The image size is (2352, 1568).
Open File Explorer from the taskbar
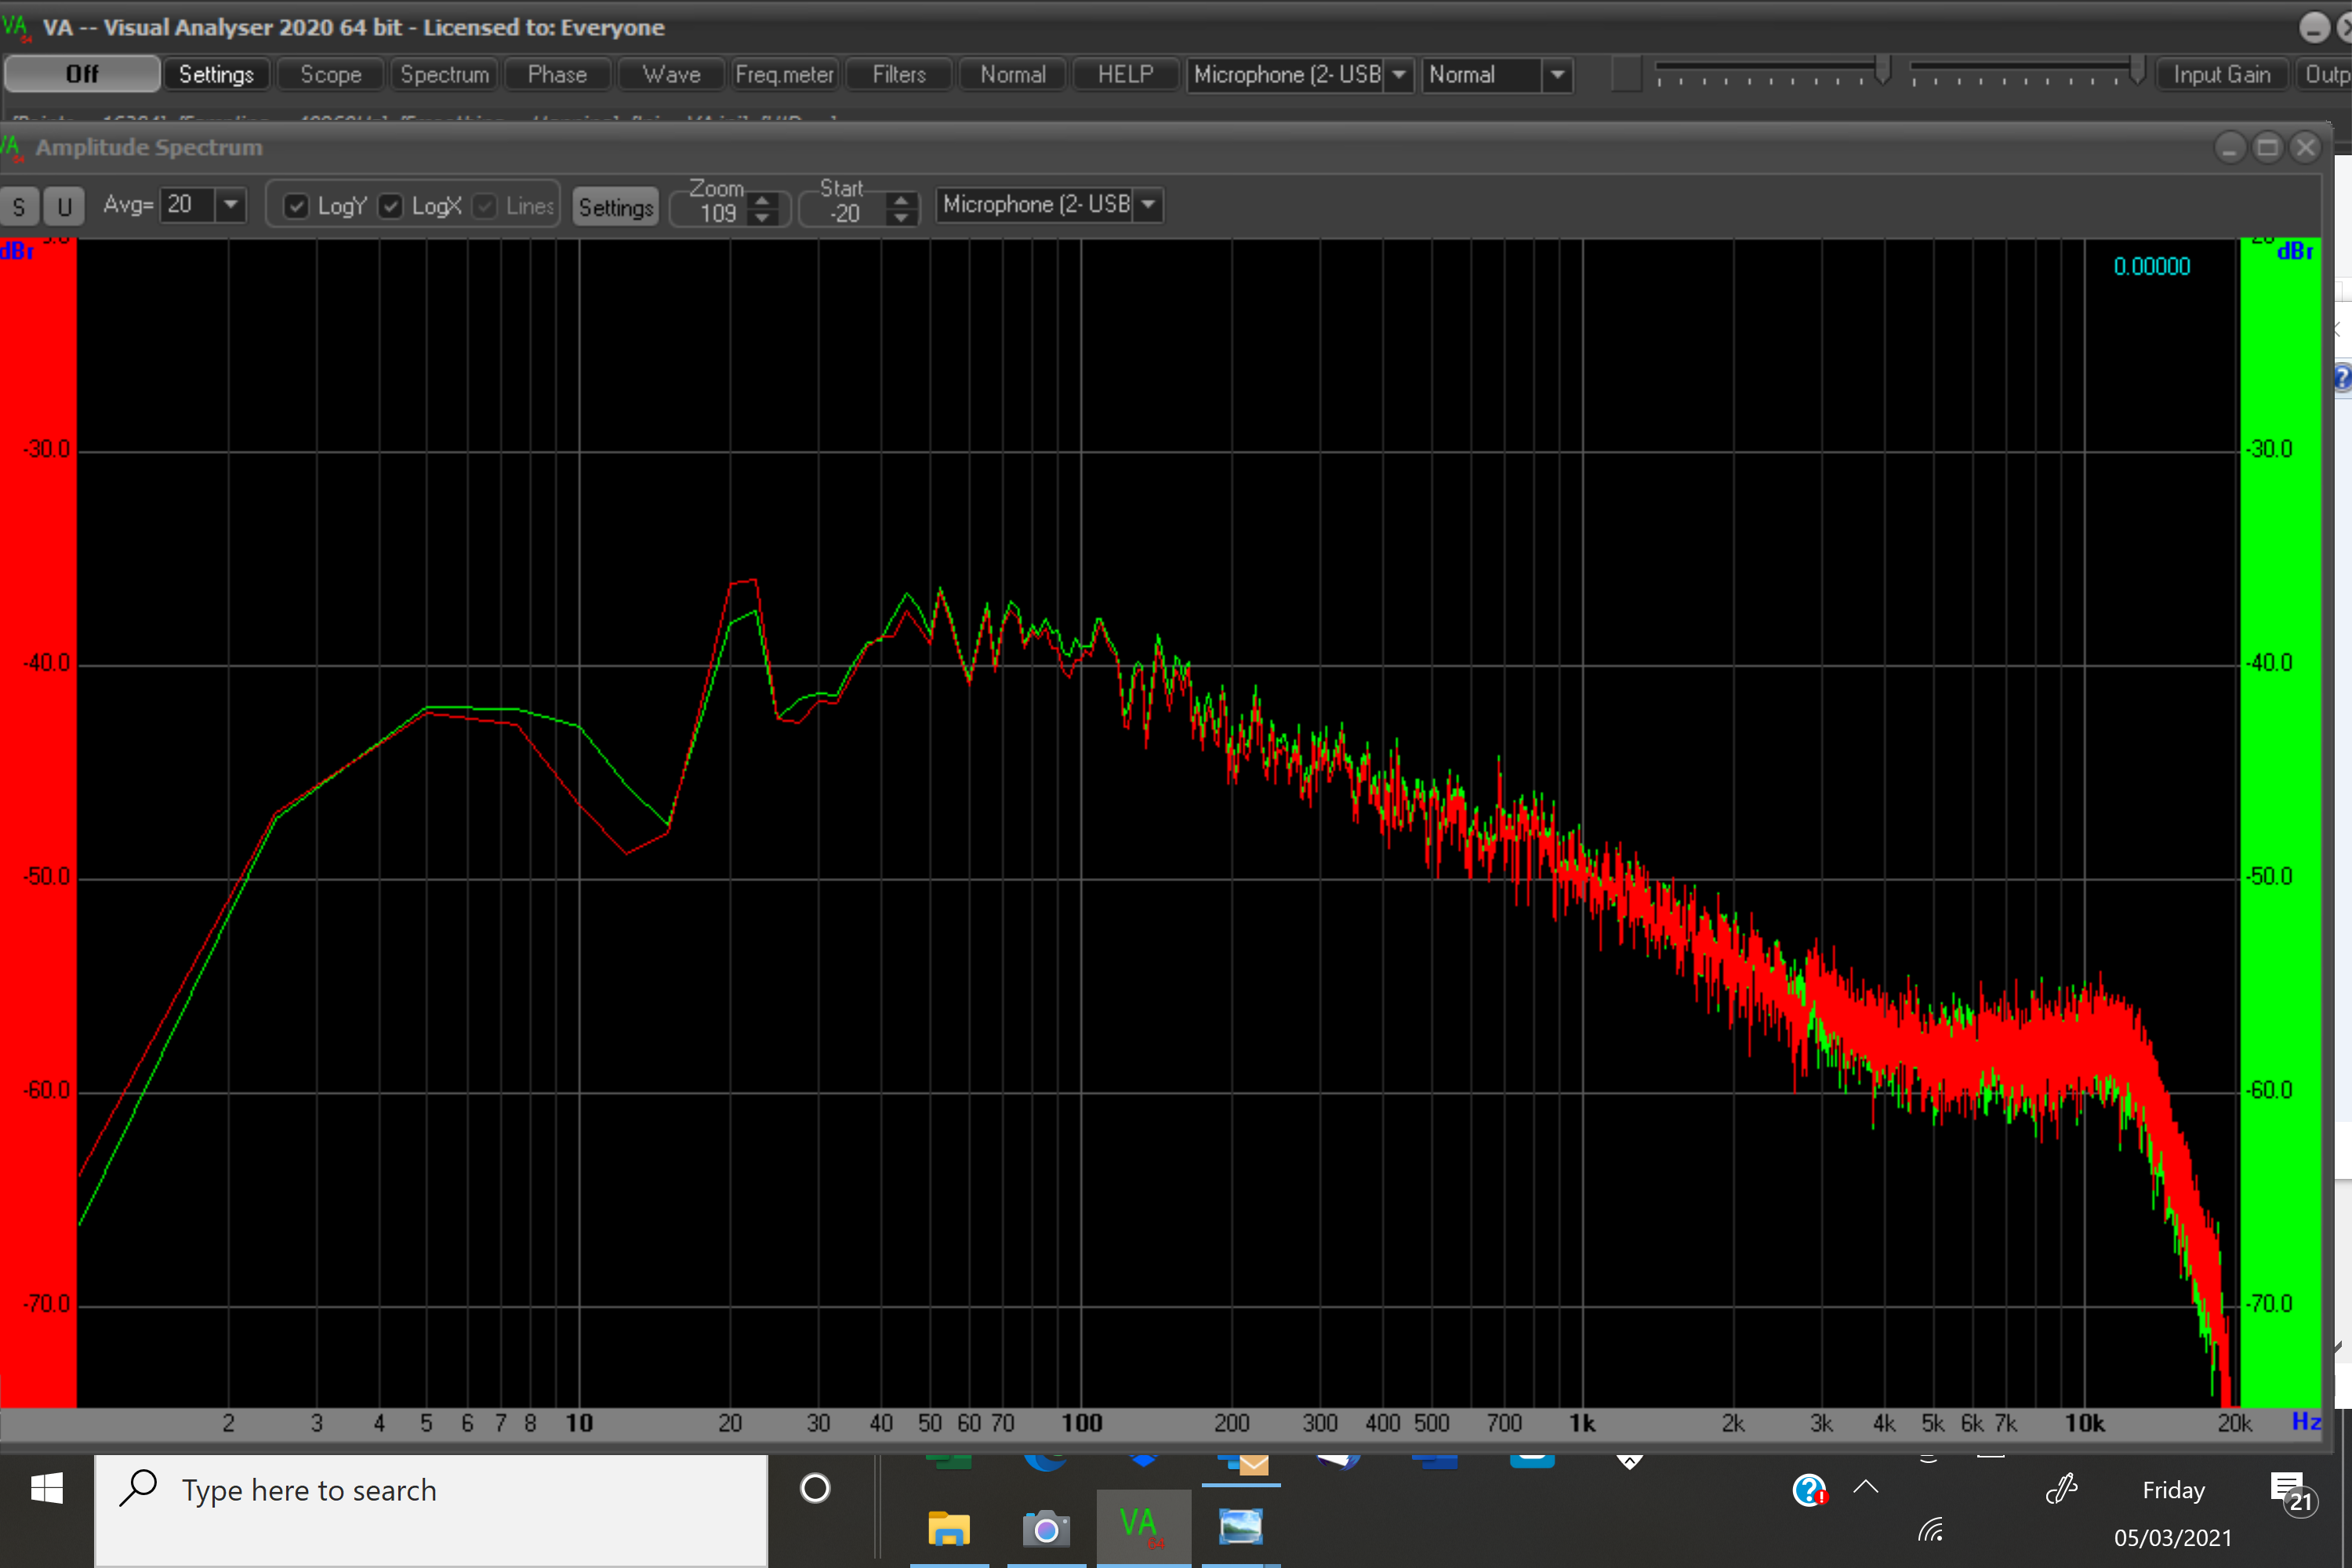click(x=948, y=1529)
